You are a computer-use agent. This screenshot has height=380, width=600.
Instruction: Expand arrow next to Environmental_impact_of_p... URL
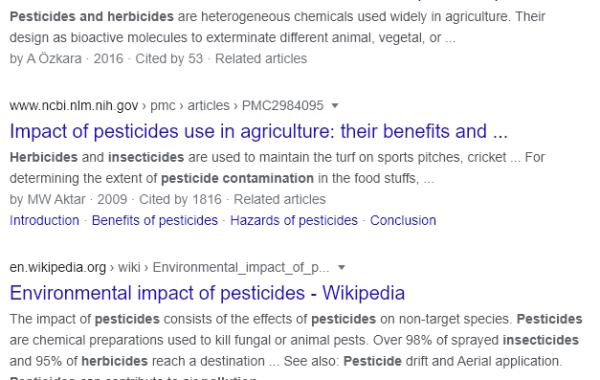pos(342,267)
